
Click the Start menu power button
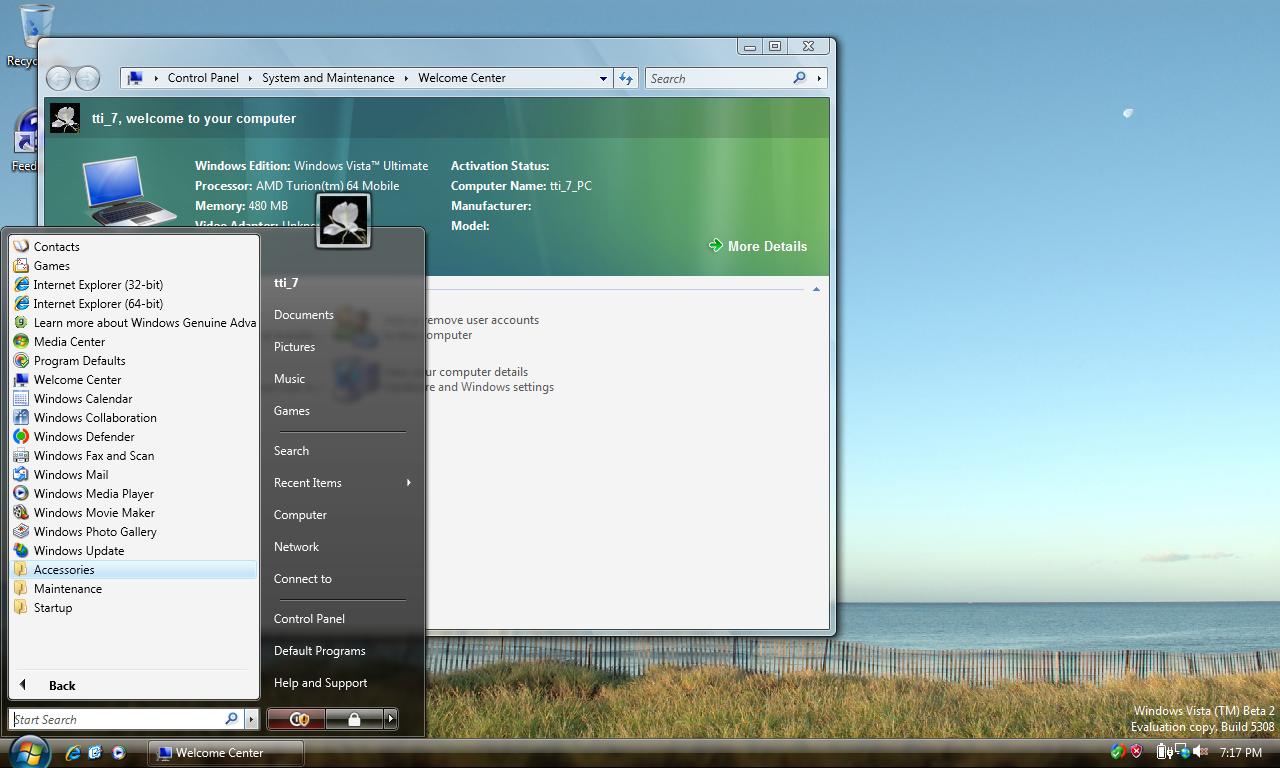[x=296, y=719]
